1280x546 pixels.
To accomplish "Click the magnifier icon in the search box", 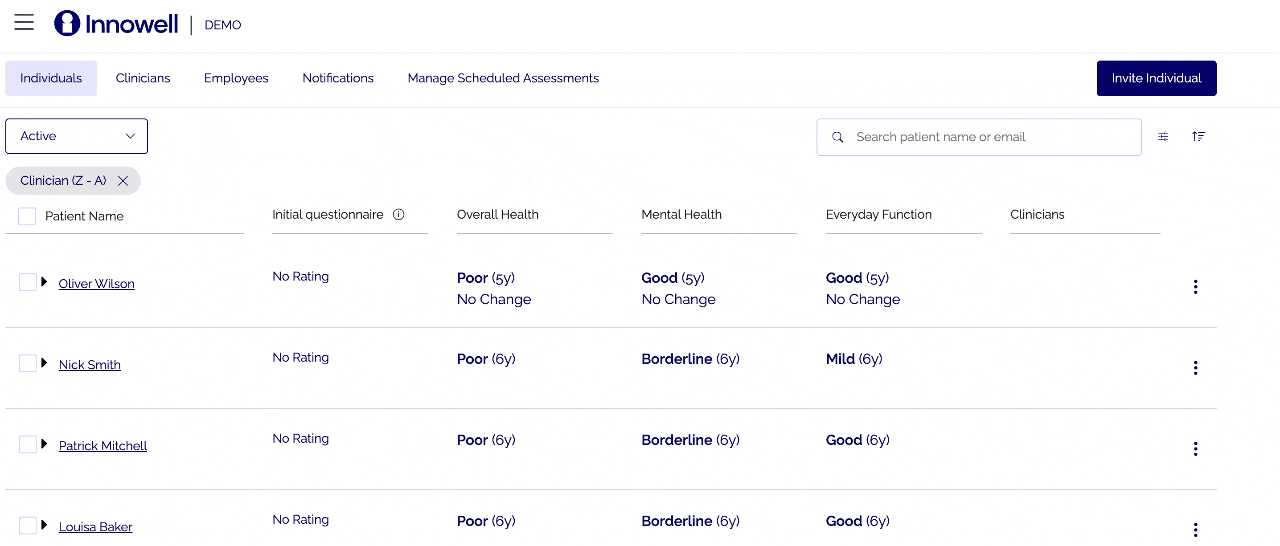I will [838, 137].
